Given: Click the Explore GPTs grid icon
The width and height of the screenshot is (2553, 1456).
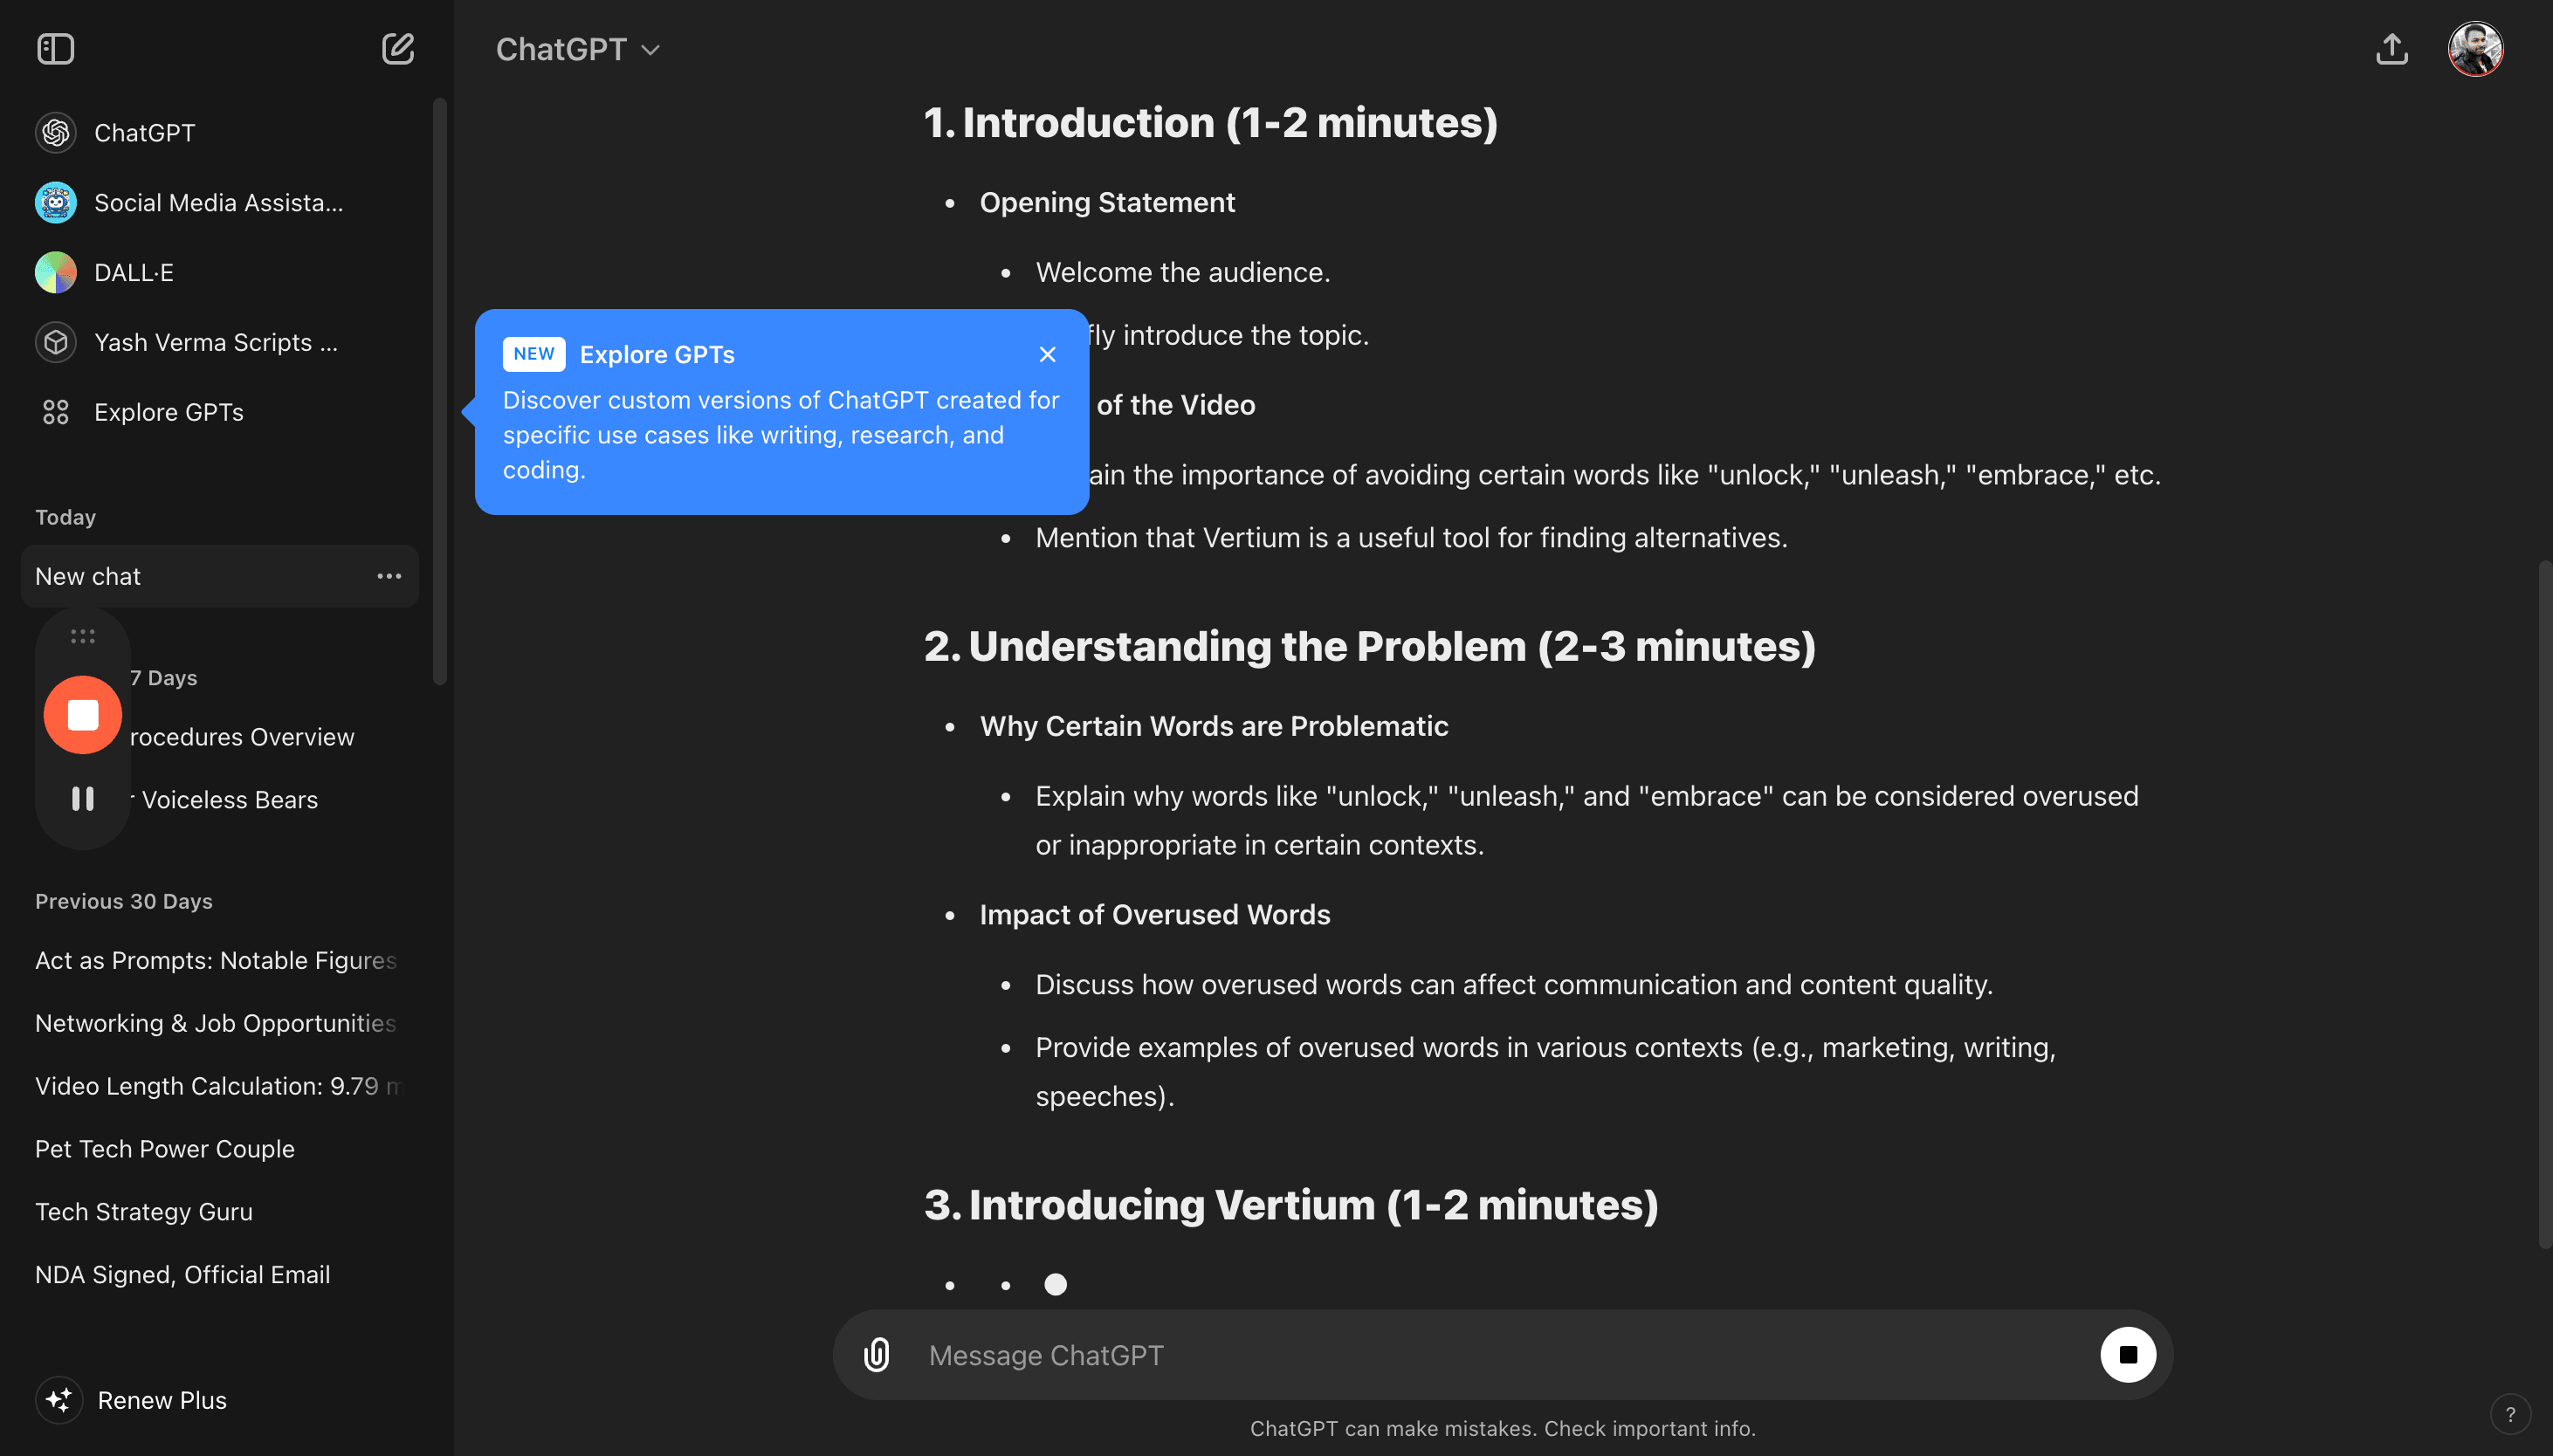Looking at the screenshot, I should tap(56, 412).
